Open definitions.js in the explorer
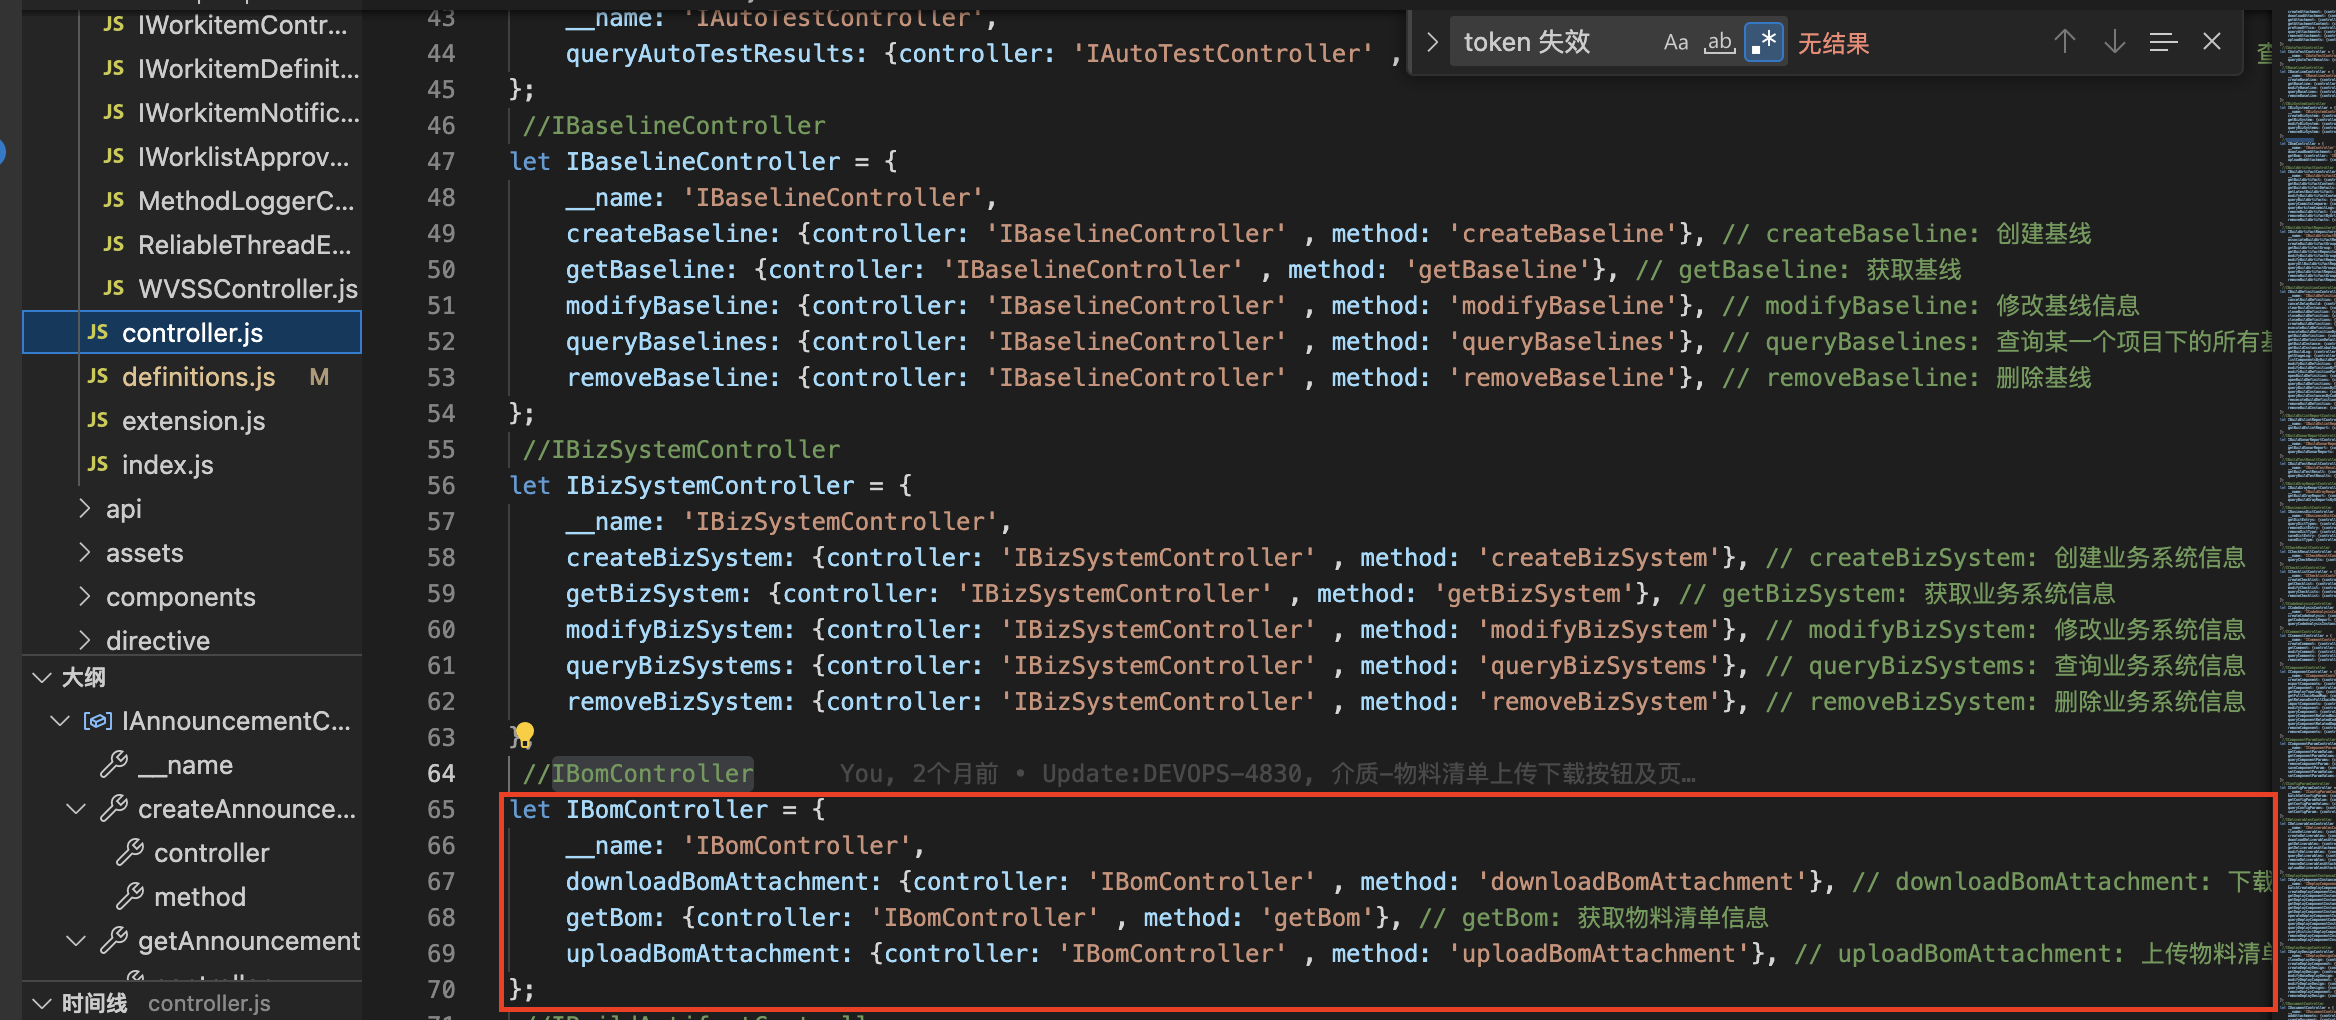Image resolution: width=2336 pixels, height=1020 pixels. point(198,377)
